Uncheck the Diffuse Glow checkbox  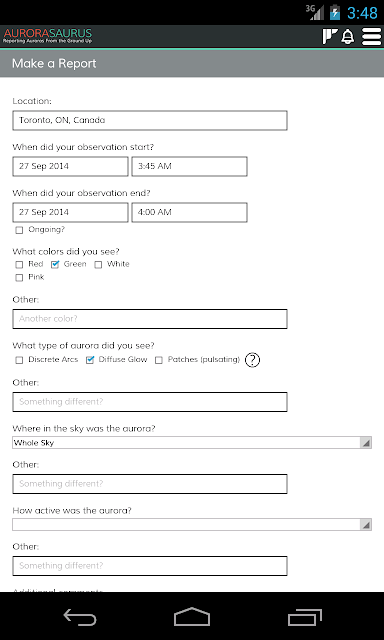[x=90, y=360]
